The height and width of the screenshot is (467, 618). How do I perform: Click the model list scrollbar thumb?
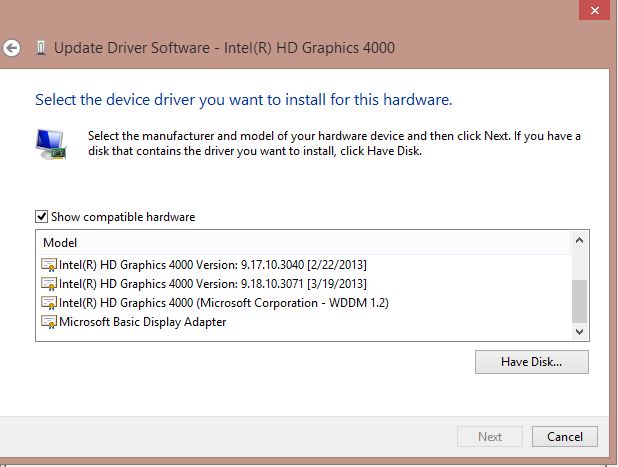tap(579, 301)
